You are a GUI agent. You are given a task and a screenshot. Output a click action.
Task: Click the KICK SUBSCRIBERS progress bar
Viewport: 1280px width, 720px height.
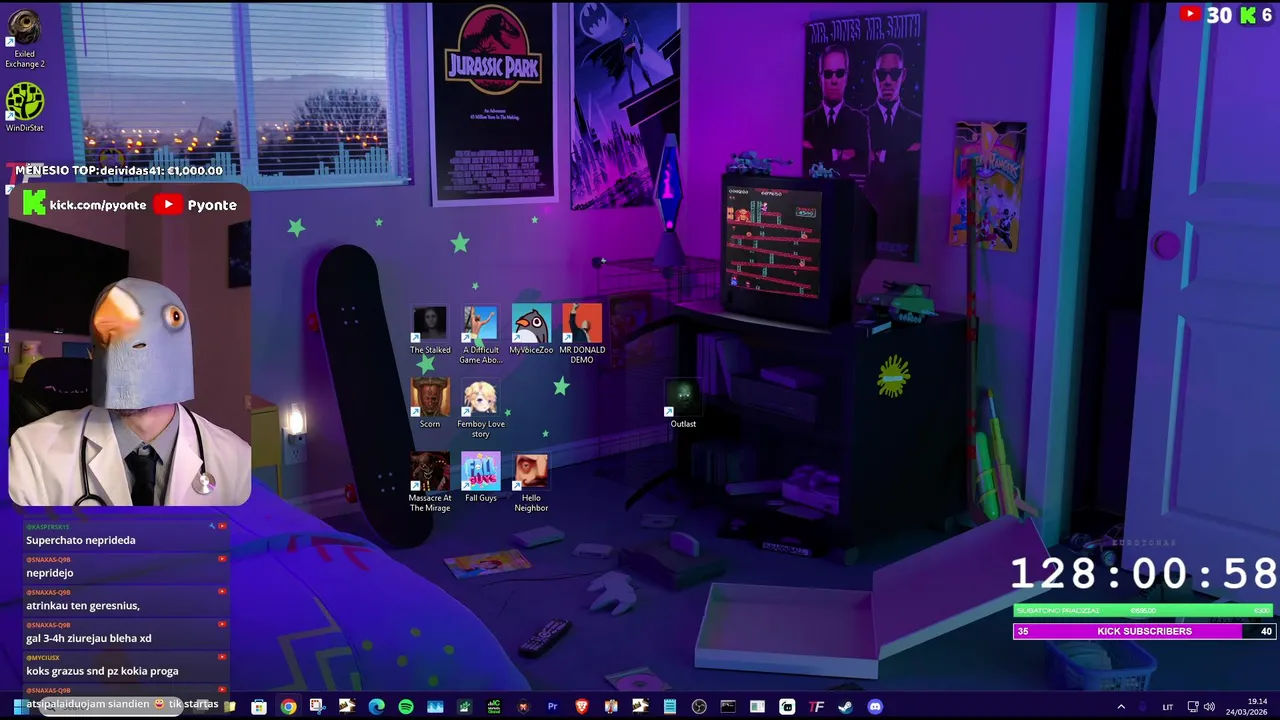tap(1144, 631)
